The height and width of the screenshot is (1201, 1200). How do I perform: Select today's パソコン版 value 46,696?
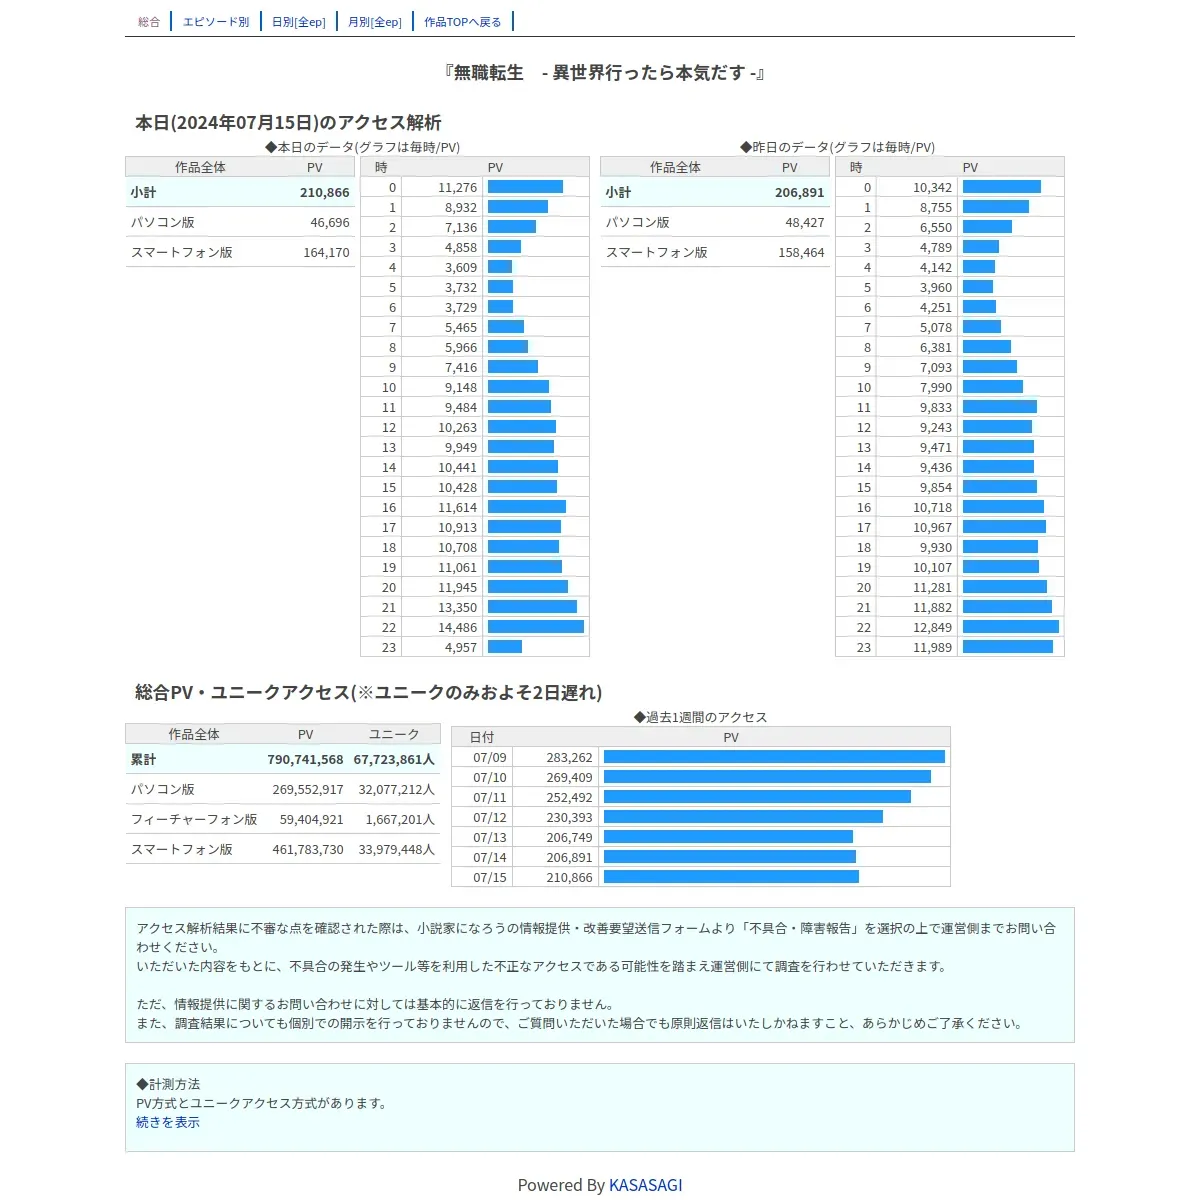pos(330,223)
